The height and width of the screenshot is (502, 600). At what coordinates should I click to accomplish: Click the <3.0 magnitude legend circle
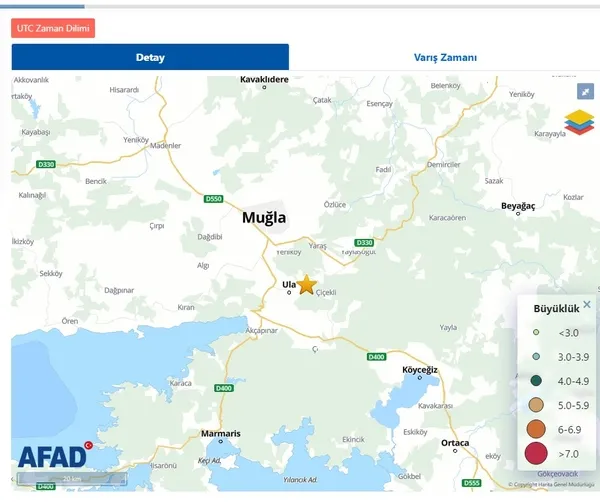click(x=536, y=332)
